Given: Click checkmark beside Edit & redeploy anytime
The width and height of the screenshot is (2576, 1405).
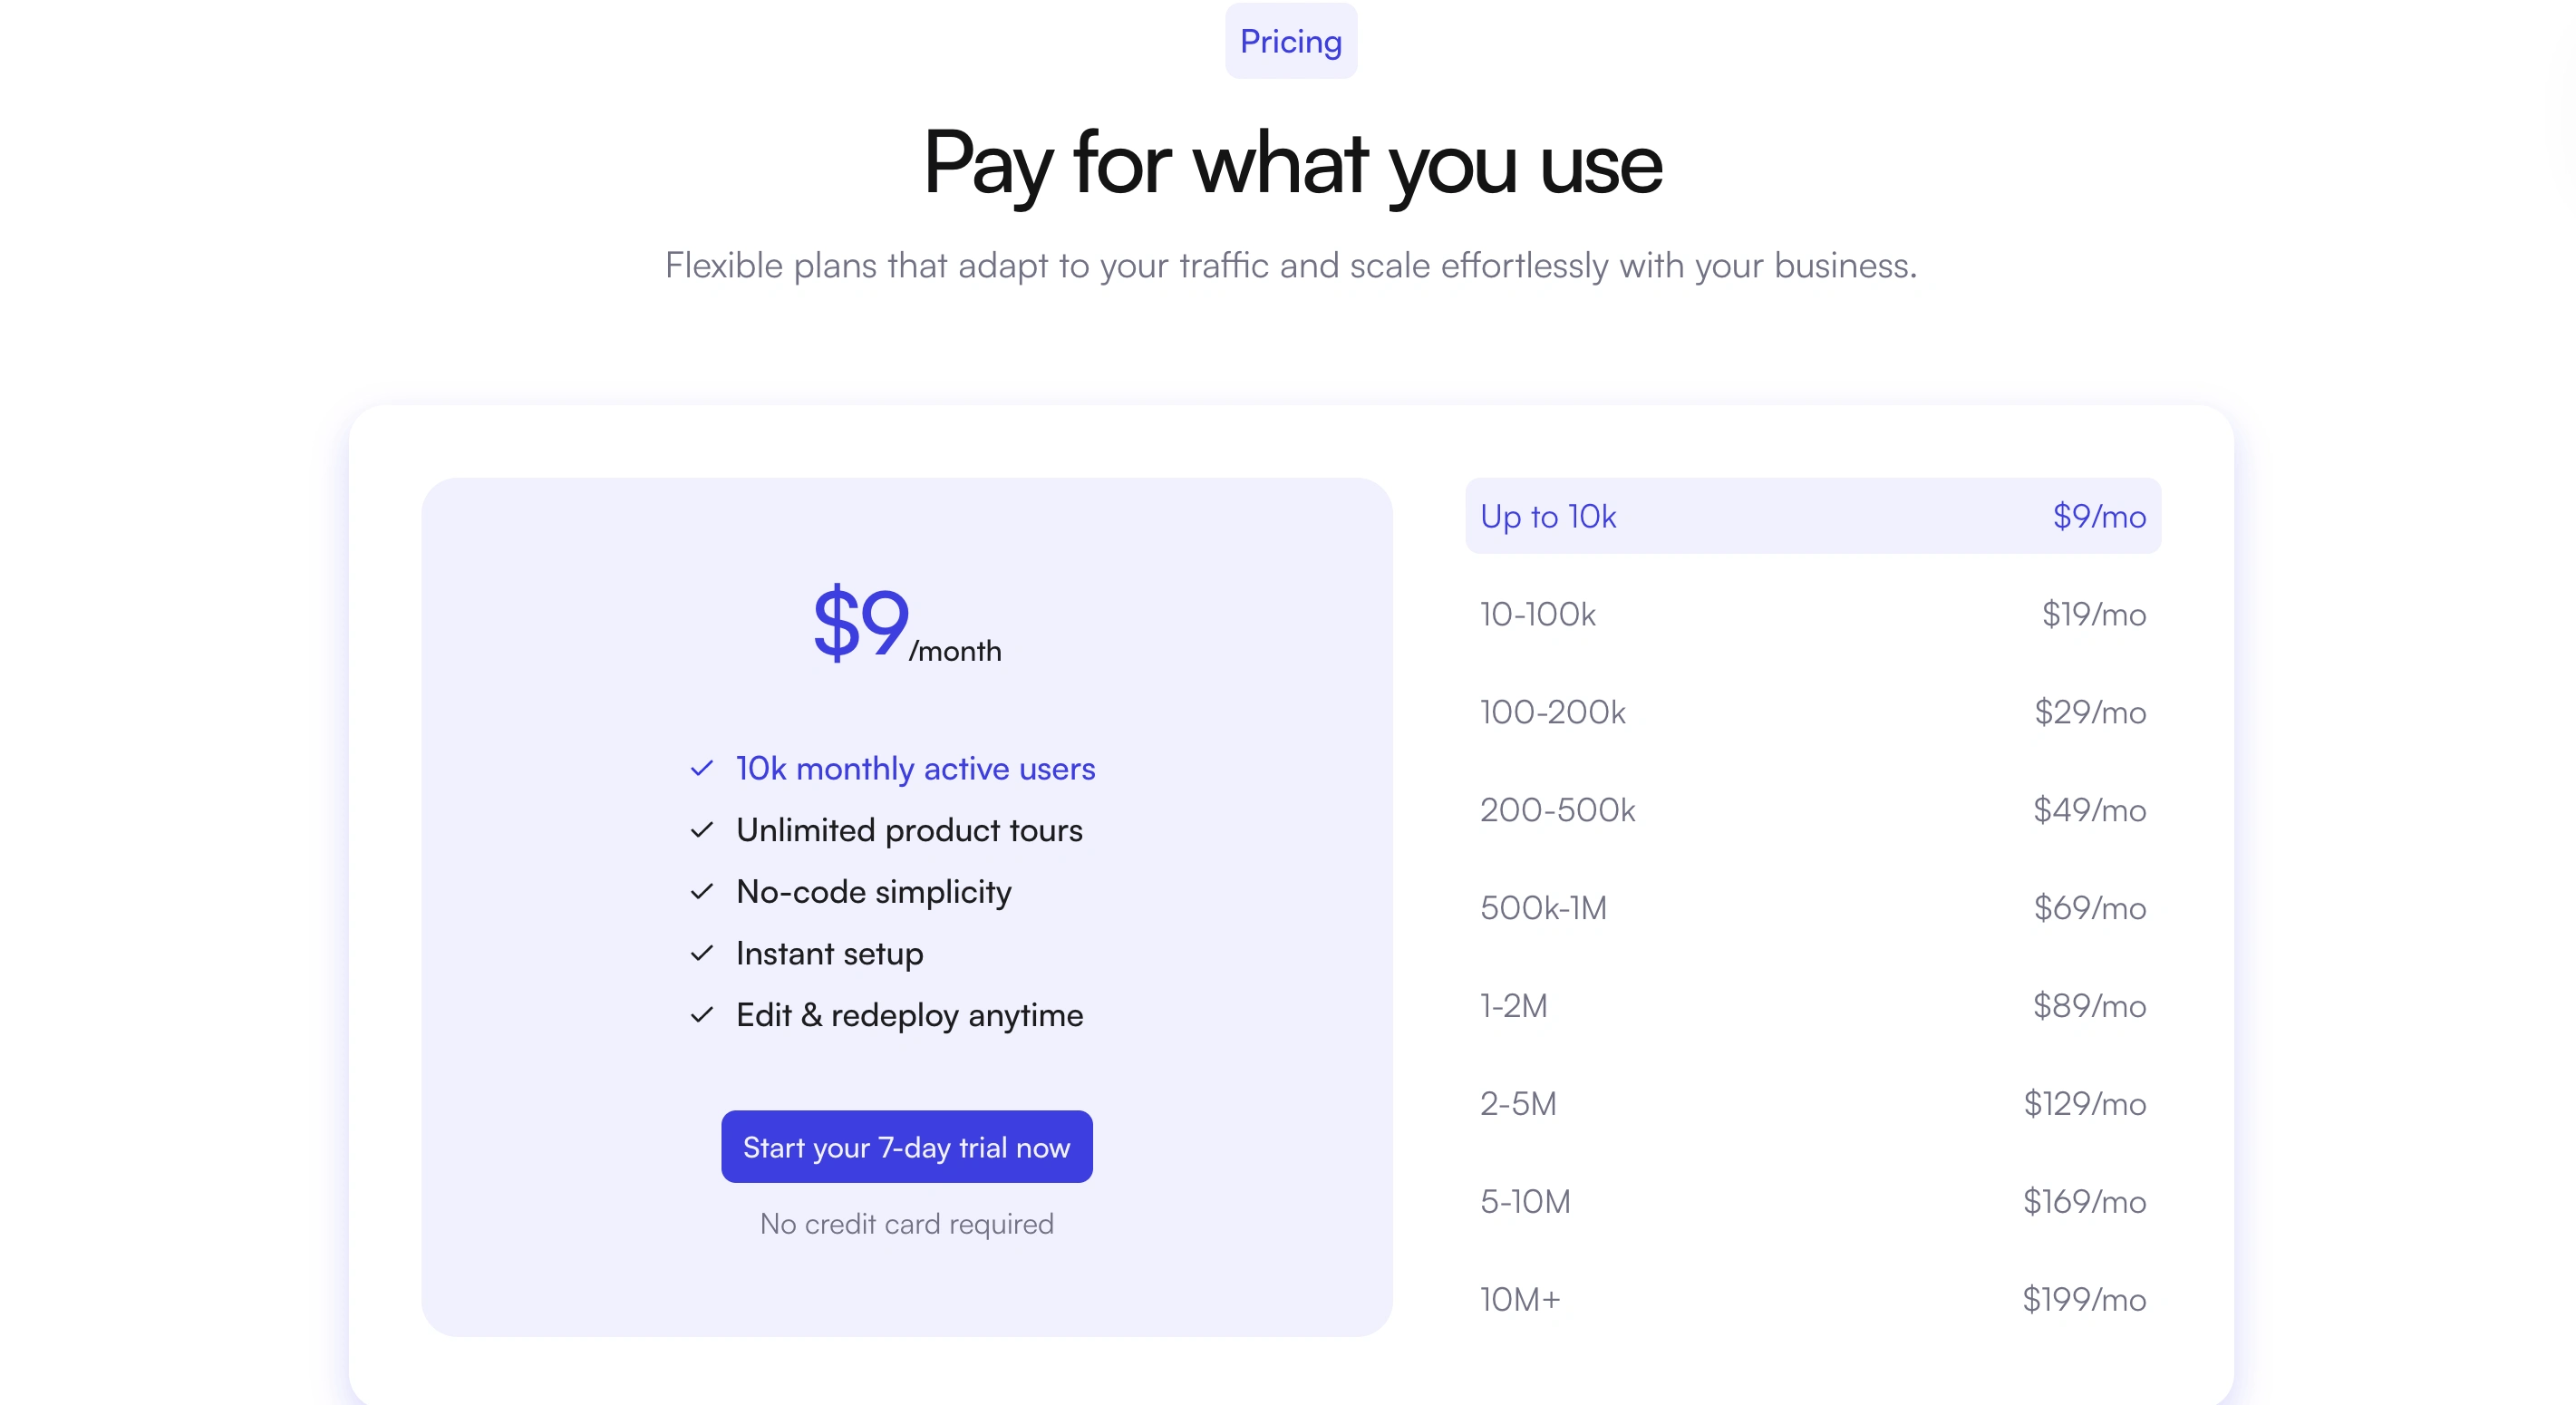Looking at the screenshot, I should (702, 1015).
